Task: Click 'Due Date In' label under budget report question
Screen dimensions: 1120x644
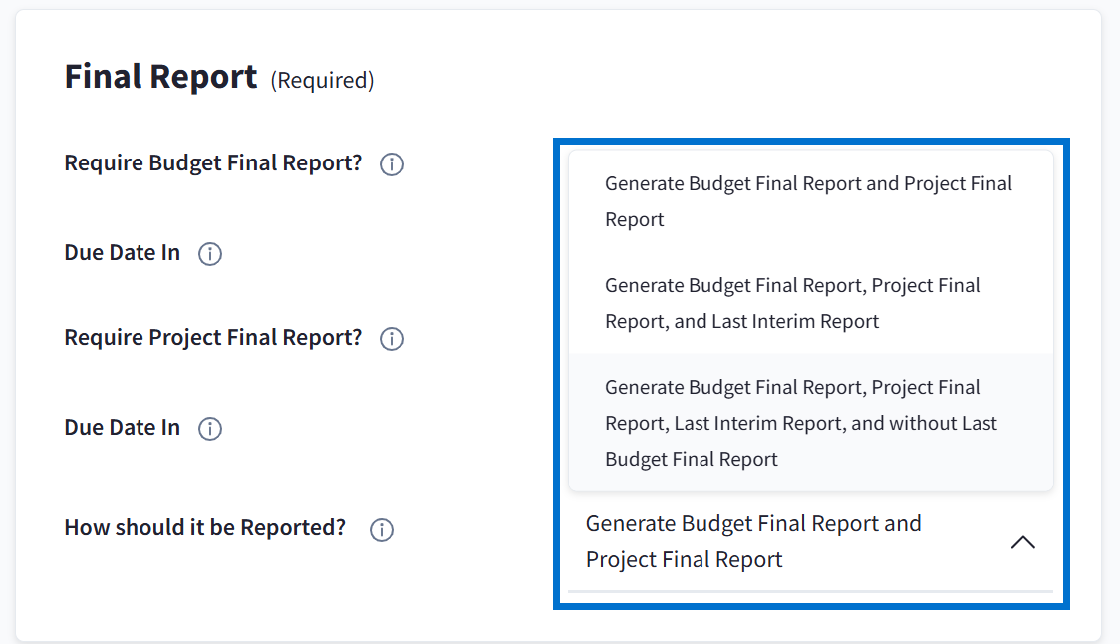Action: tap(122, 253)
